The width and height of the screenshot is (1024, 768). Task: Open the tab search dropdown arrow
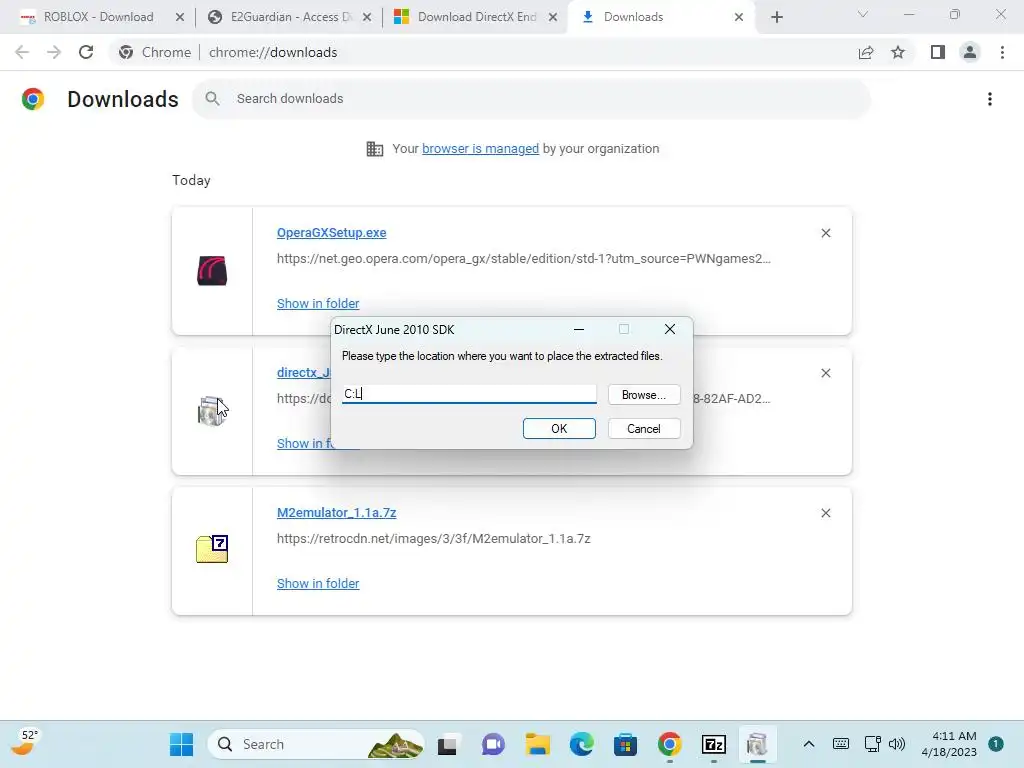pyautogui.click(x=863, y=14)
